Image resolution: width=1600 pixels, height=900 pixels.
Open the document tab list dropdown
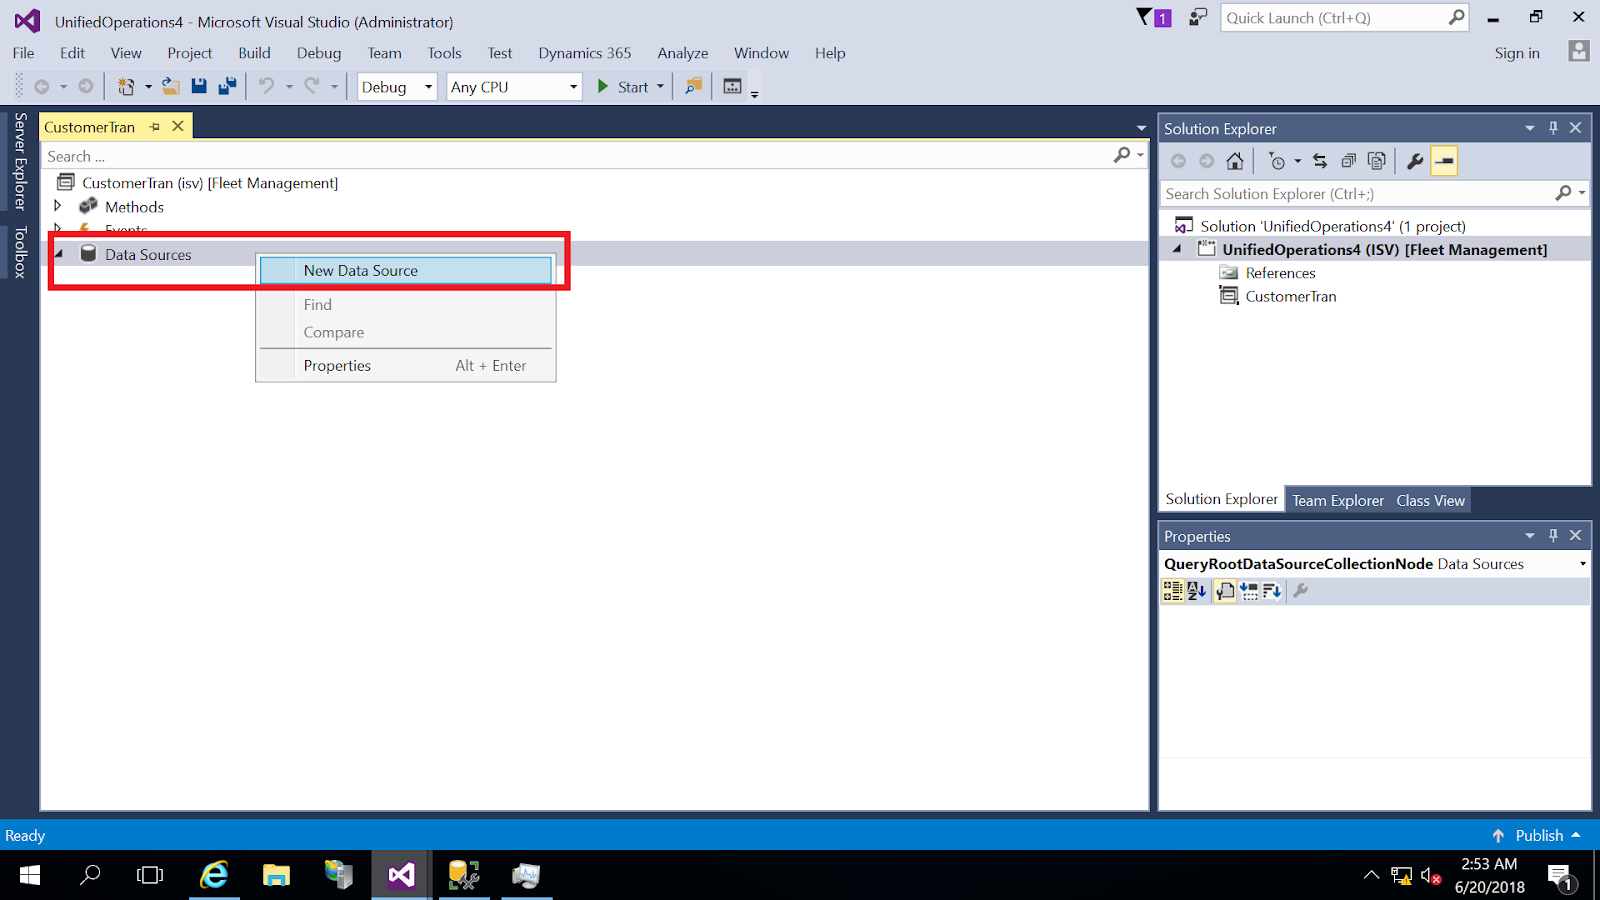[x=1141, y=128]
